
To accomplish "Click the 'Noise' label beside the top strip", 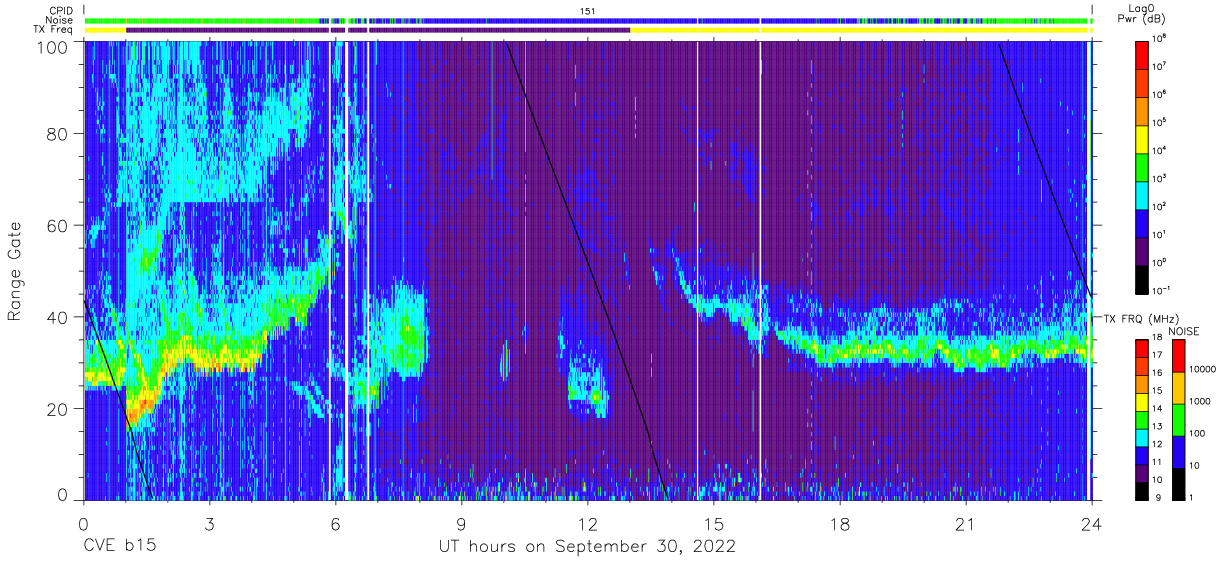I will point(61,20).
